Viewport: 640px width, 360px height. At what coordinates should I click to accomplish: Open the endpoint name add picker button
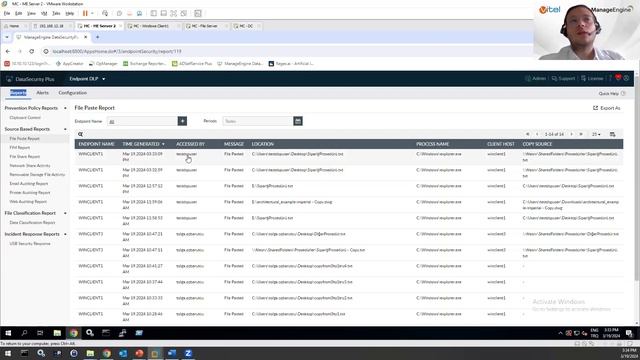(x=182, y=121)
